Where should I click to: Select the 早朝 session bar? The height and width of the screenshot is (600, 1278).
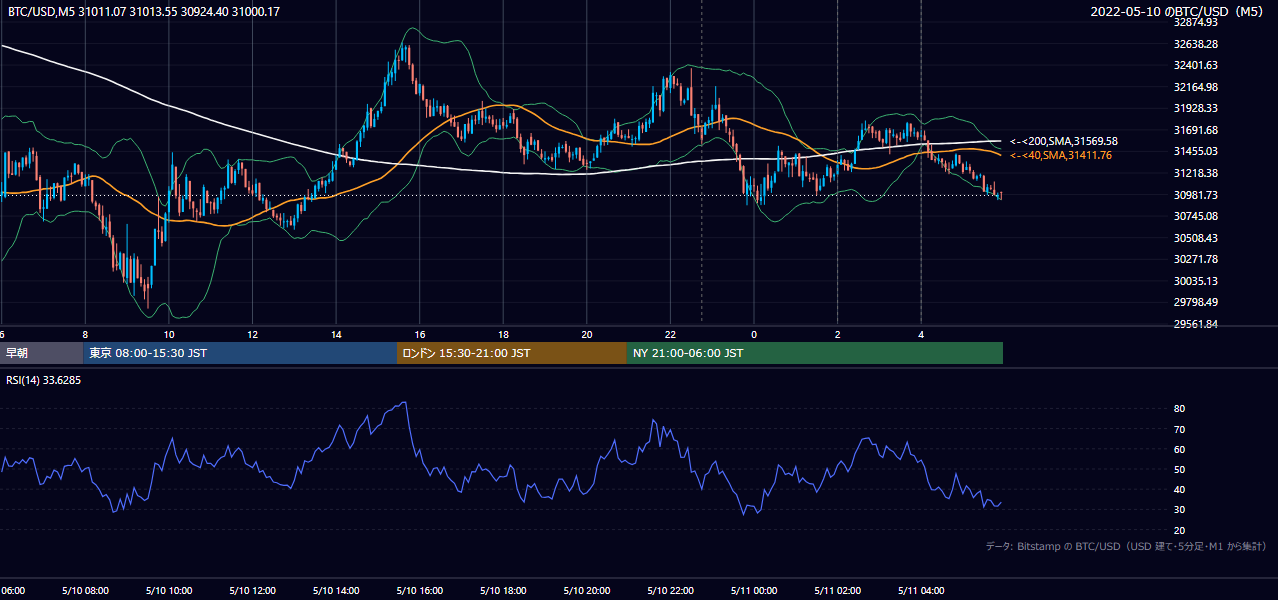coord(42,353)
